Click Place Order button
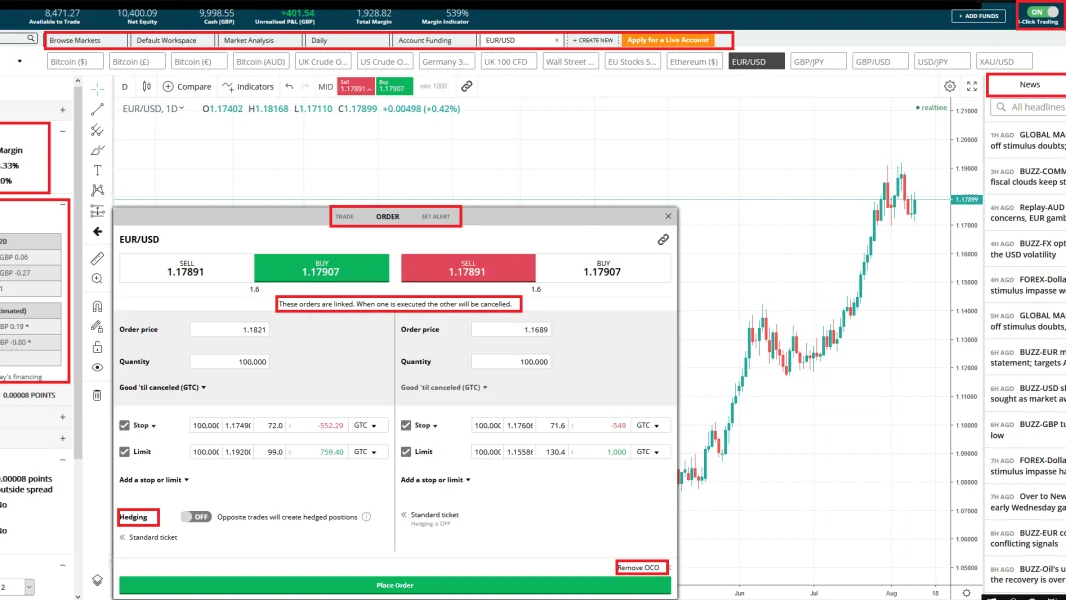Image resolution: width=1066 pixels, height=600 pixels. (395, 585)
